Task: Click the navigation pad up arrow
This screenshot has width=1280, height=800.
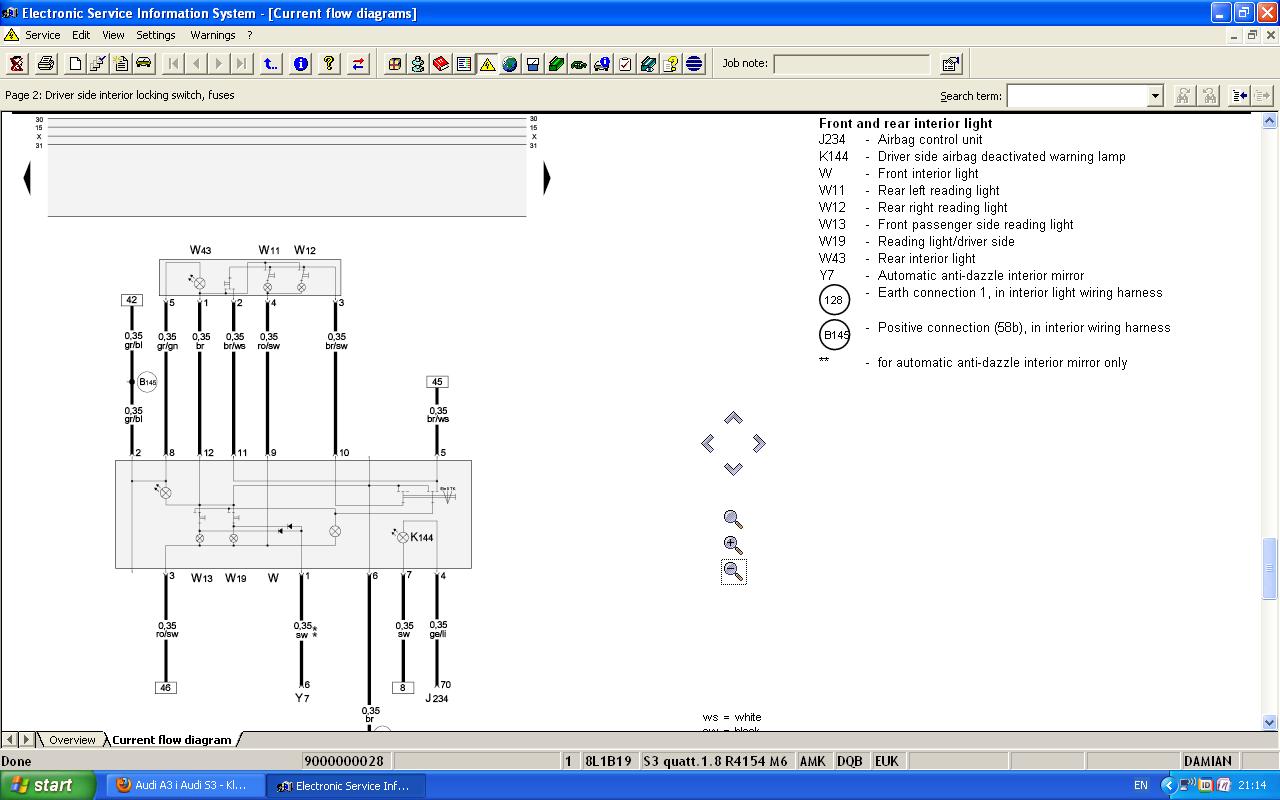Action: click(733, 418)
